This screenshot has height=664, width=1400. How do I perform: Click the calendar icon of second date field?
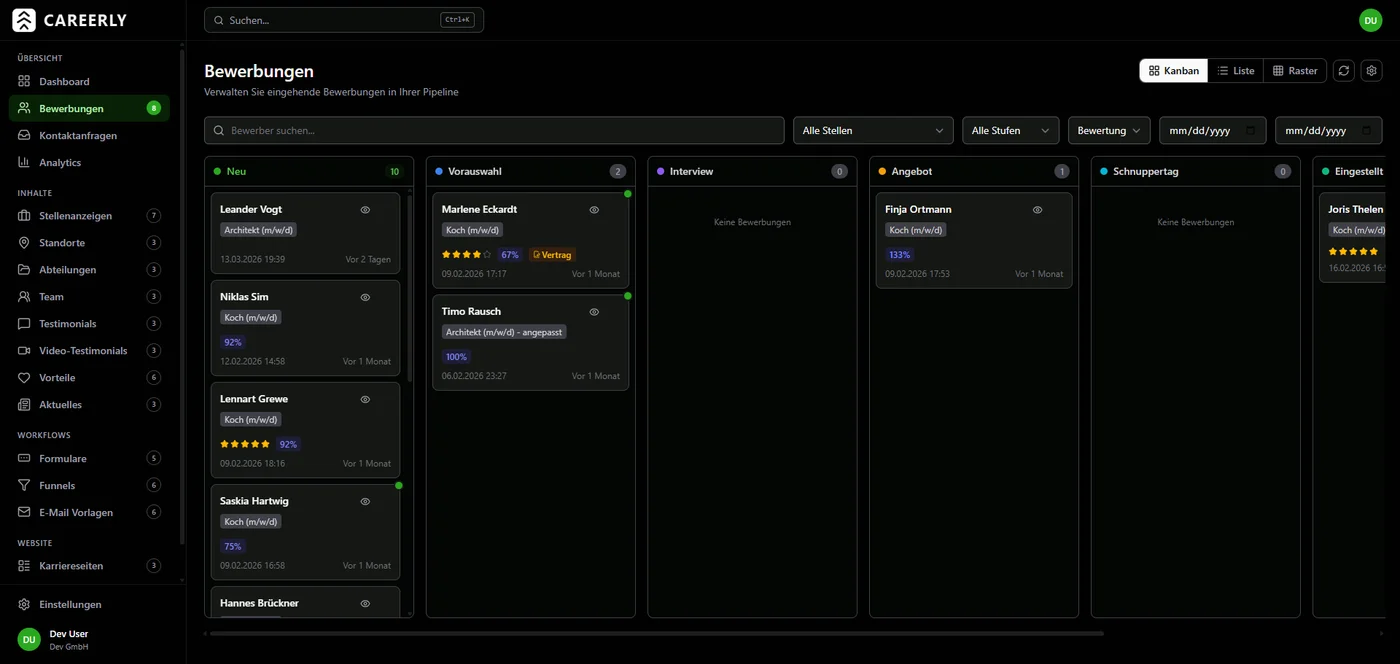coord(1367,131)
